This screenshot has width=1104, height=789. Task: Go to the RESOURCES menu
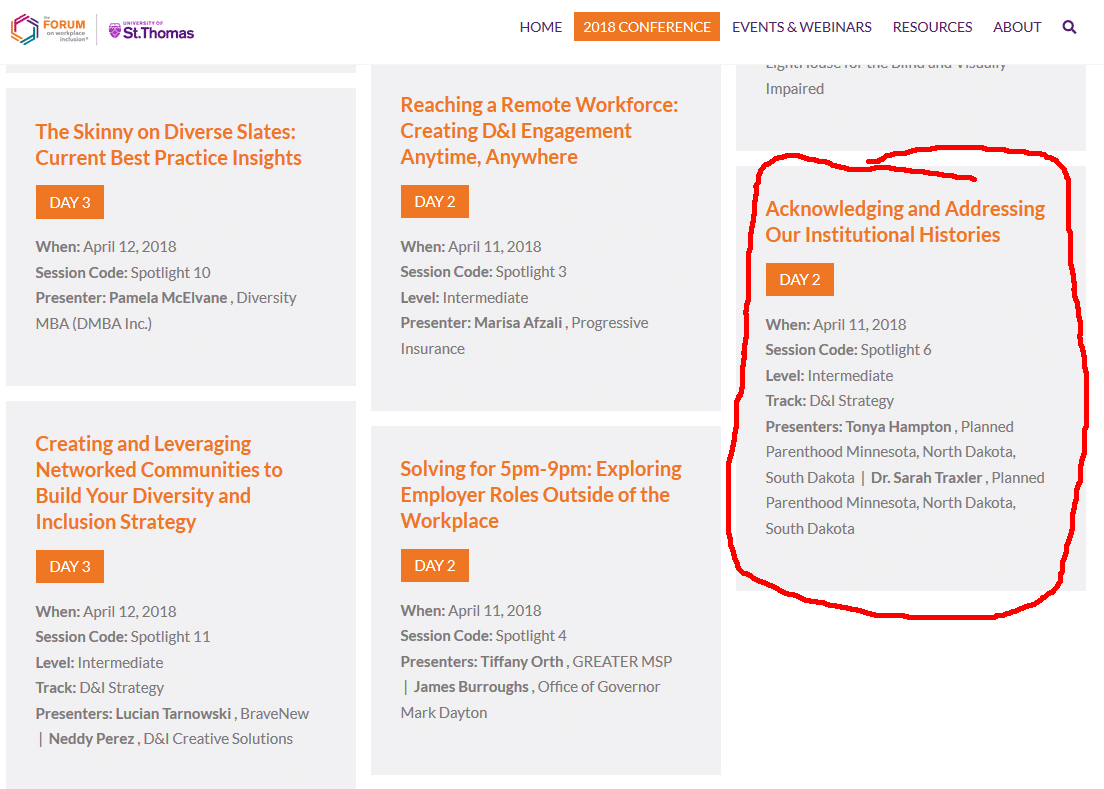pos(932,27)
